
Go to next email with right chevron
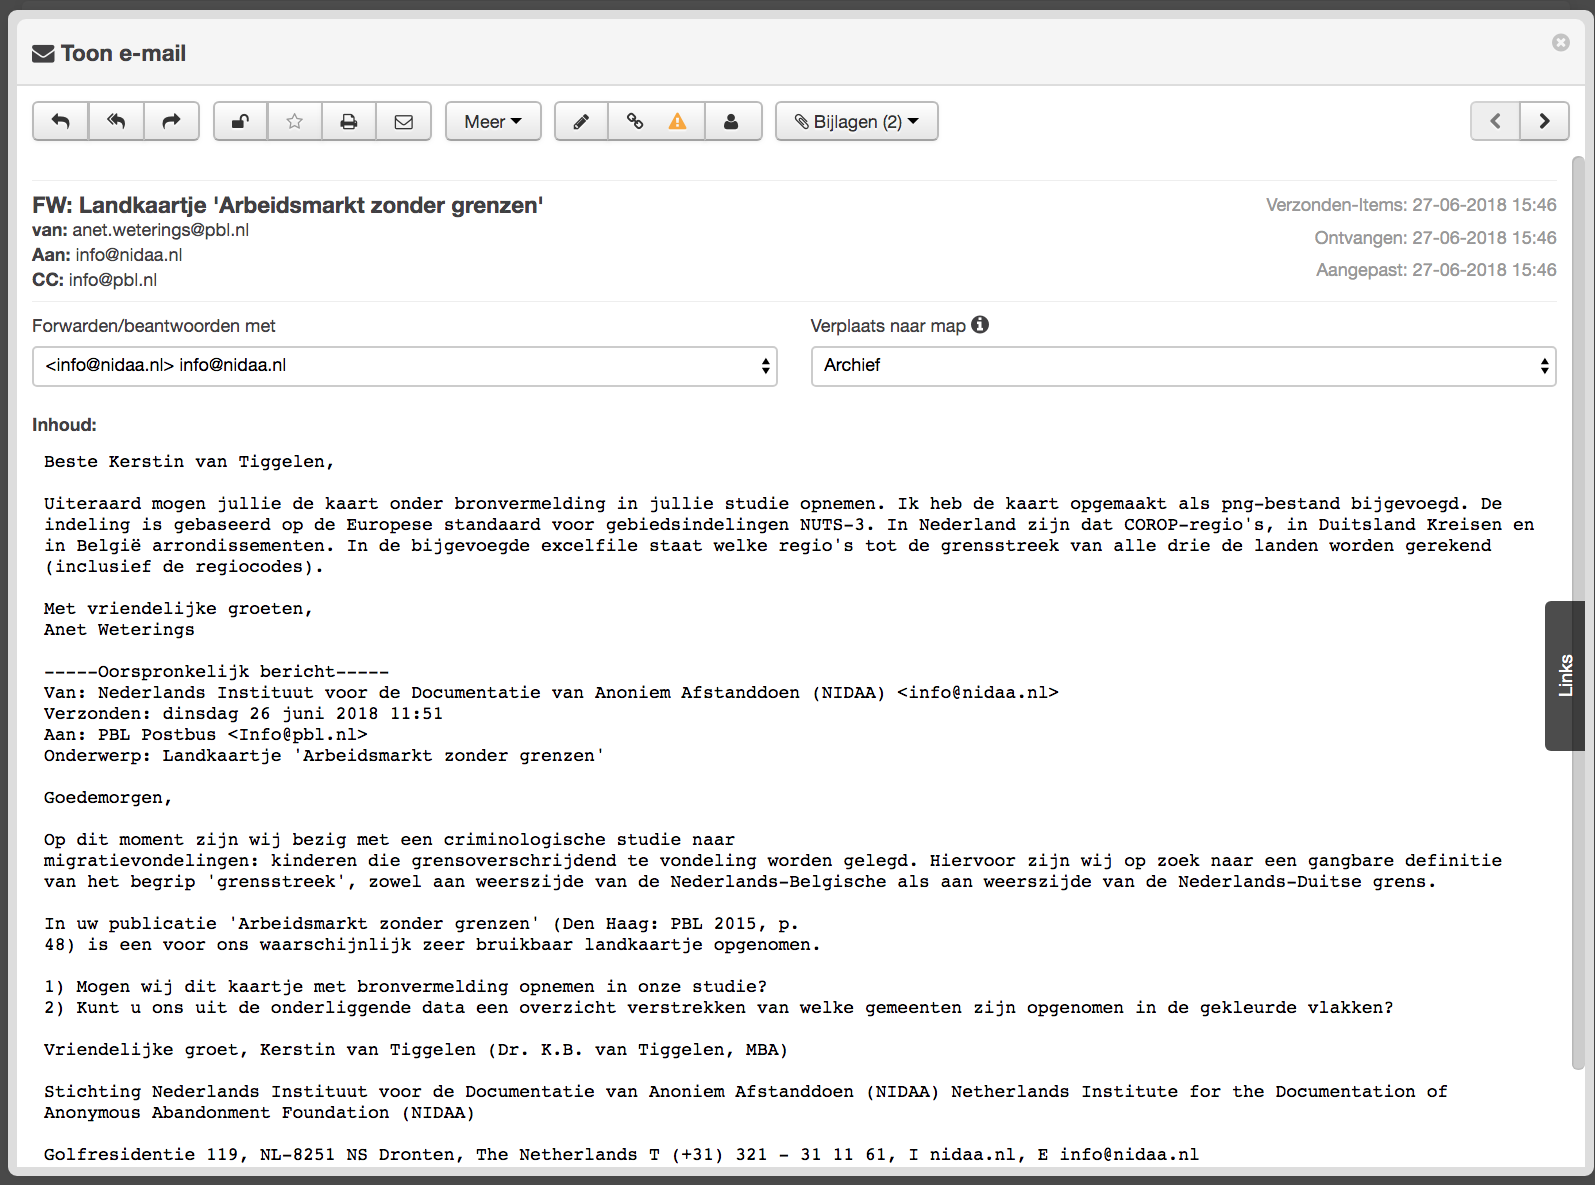point(1544,121)
